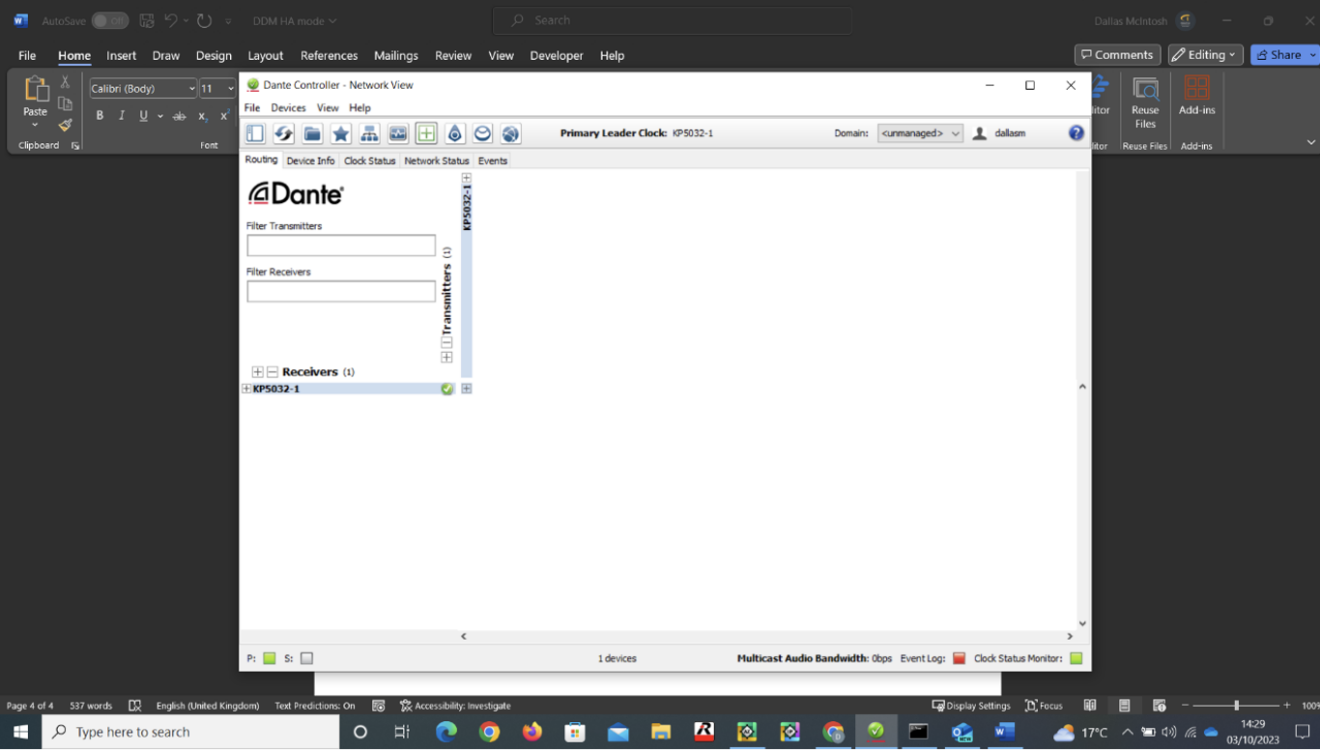Click the green checkmark beside KP5032-1
The width and height of the screenshot is (1320, 752).
pos(447,388)
